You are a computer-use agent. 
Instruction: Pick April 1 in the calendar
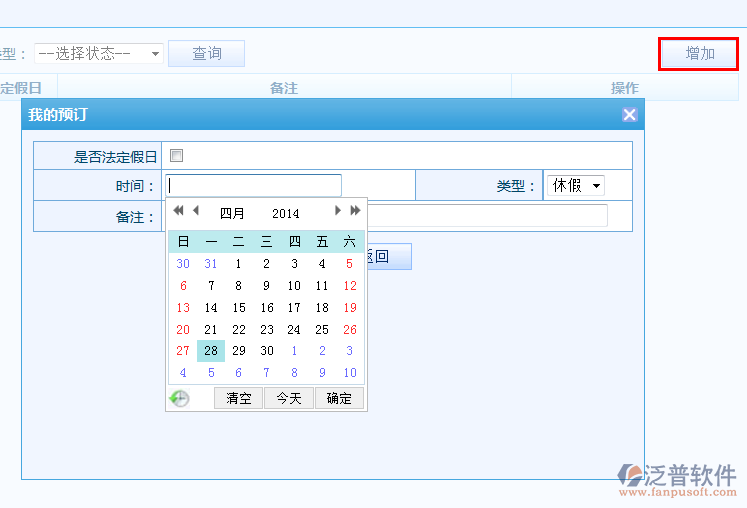[238, 264]
